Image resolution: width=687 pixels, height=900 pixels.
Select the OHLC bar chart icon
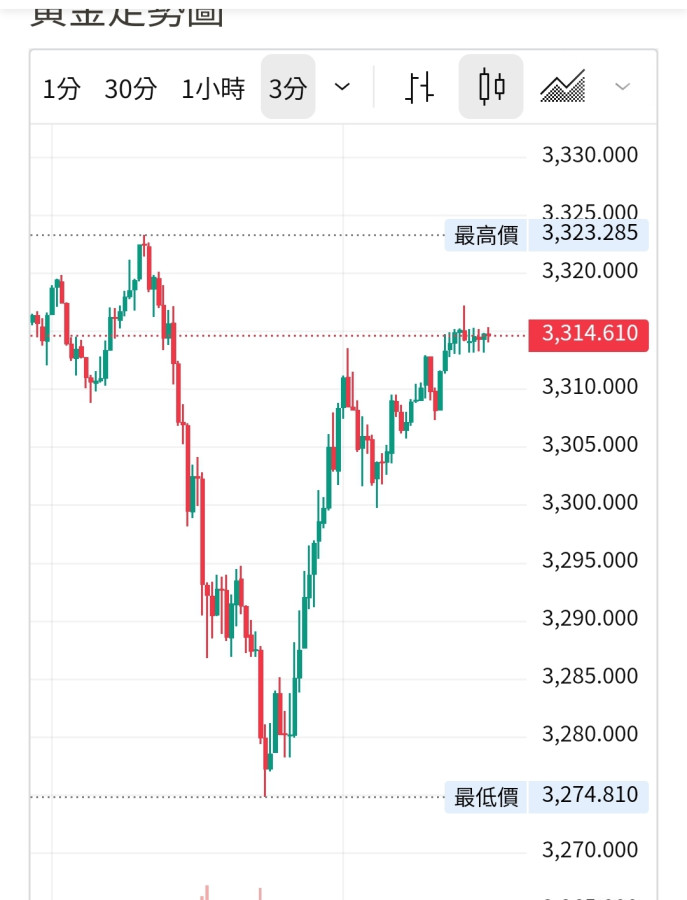coord(420,88)
